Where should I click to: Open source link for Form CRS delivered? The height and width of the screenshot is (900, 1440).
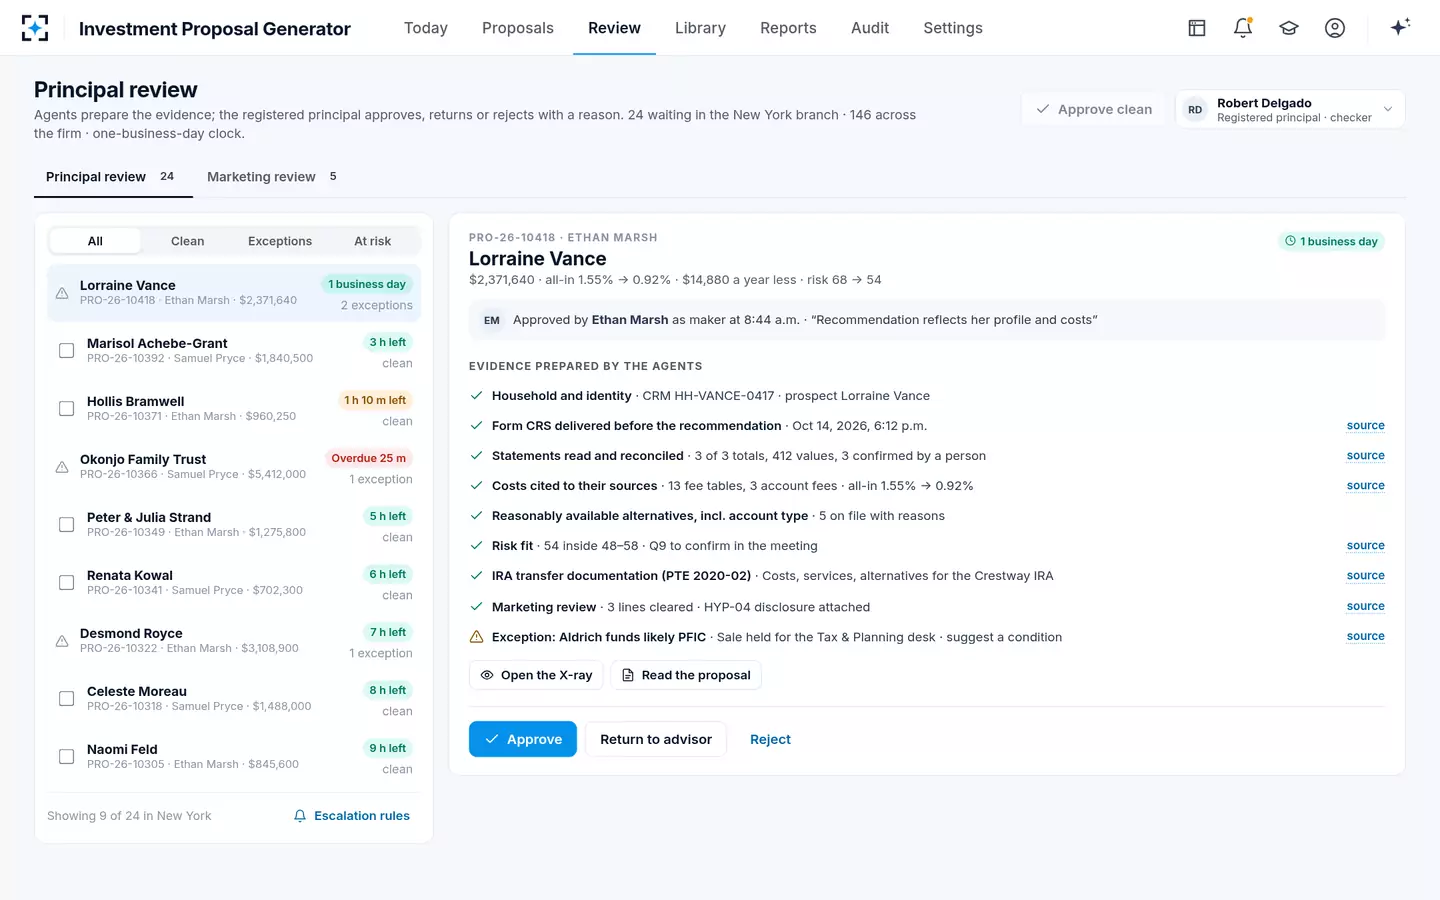[1366, 426]
